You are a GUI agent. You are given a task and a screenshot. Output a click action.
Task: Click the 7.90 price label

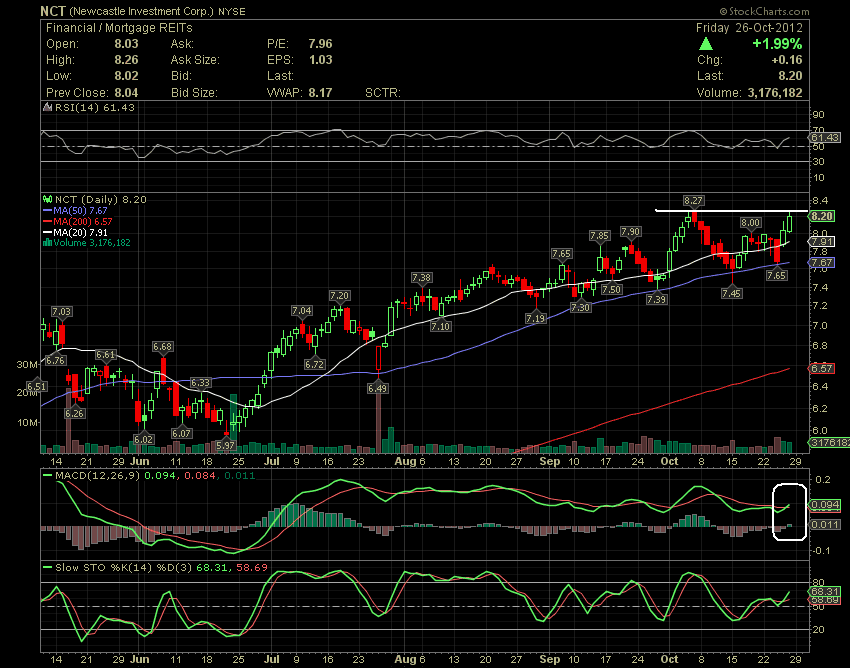point(630,232)
